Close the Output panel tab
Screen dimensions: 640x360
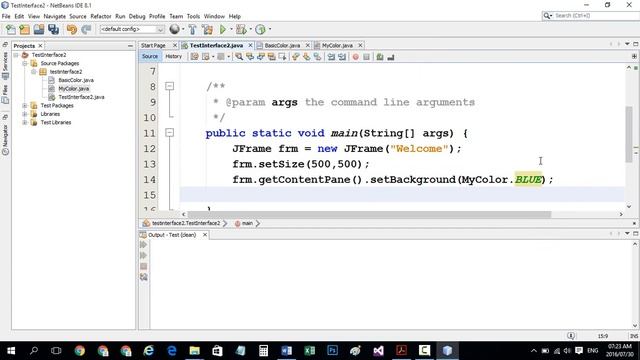point(205,235)
